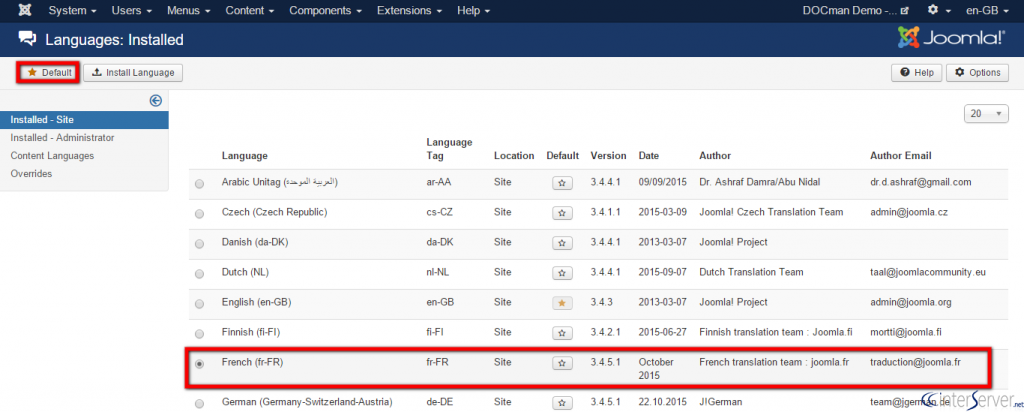This screenshot has height=412, width=1024.
Task: Open the Content menu
Action: pyautogui.click(x=249, y=10)
